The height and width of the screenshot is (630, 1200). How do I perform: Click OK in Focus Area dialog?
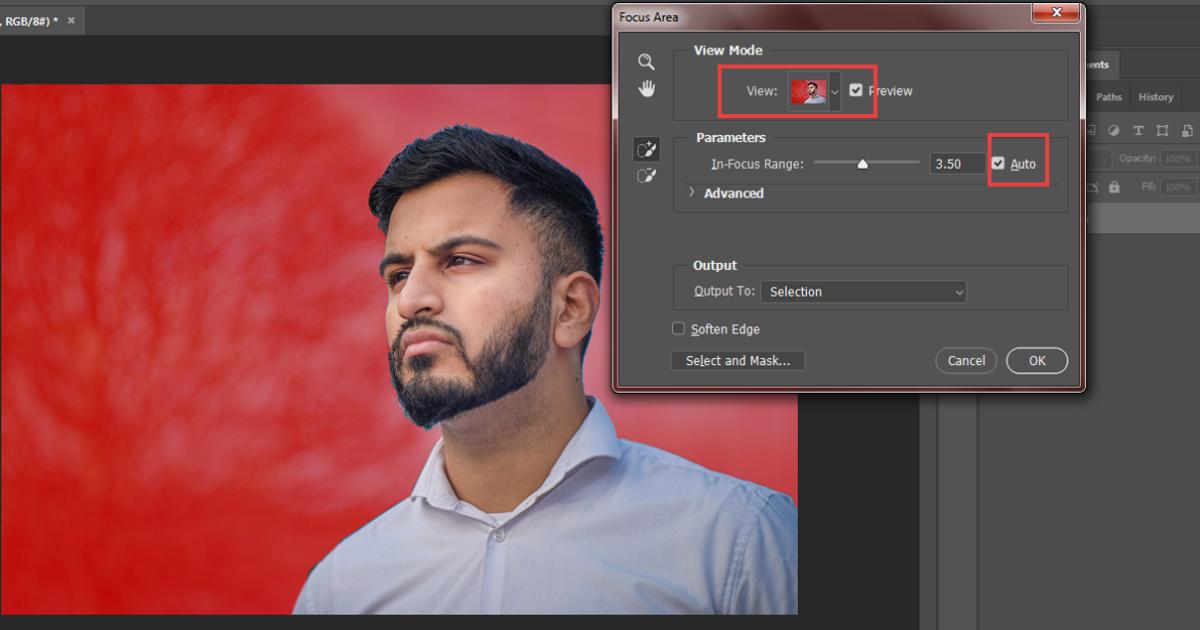pos(1037,361)
